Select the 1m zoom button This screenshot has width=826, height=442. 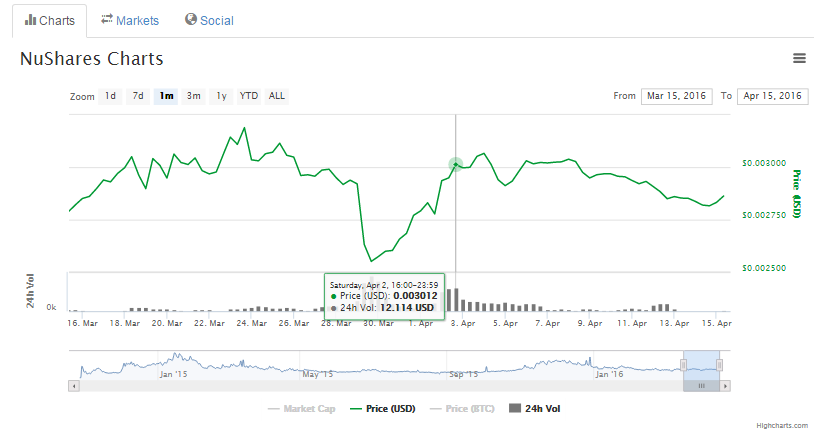pyautogui.click(x=166, y=96)
